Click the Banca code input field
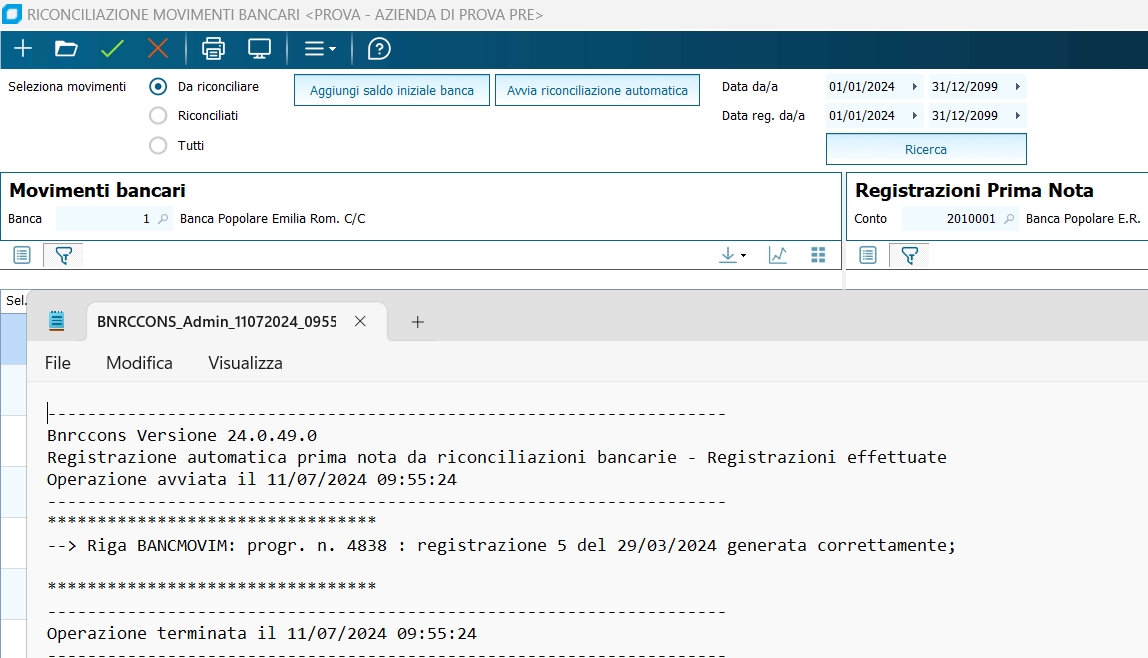The height and width of the screenshot is (658, 1148). pyautogui.click(x=105, y=219)
